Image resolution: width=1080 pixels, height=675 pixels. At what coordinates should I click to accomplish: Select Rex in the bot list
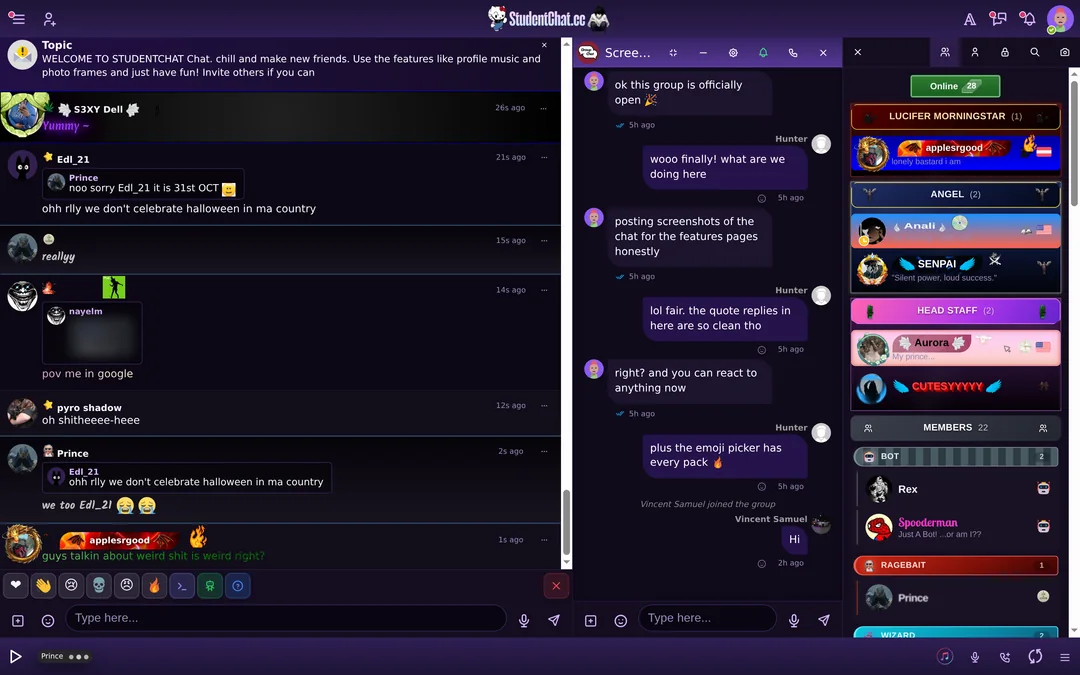coord(957,489)
